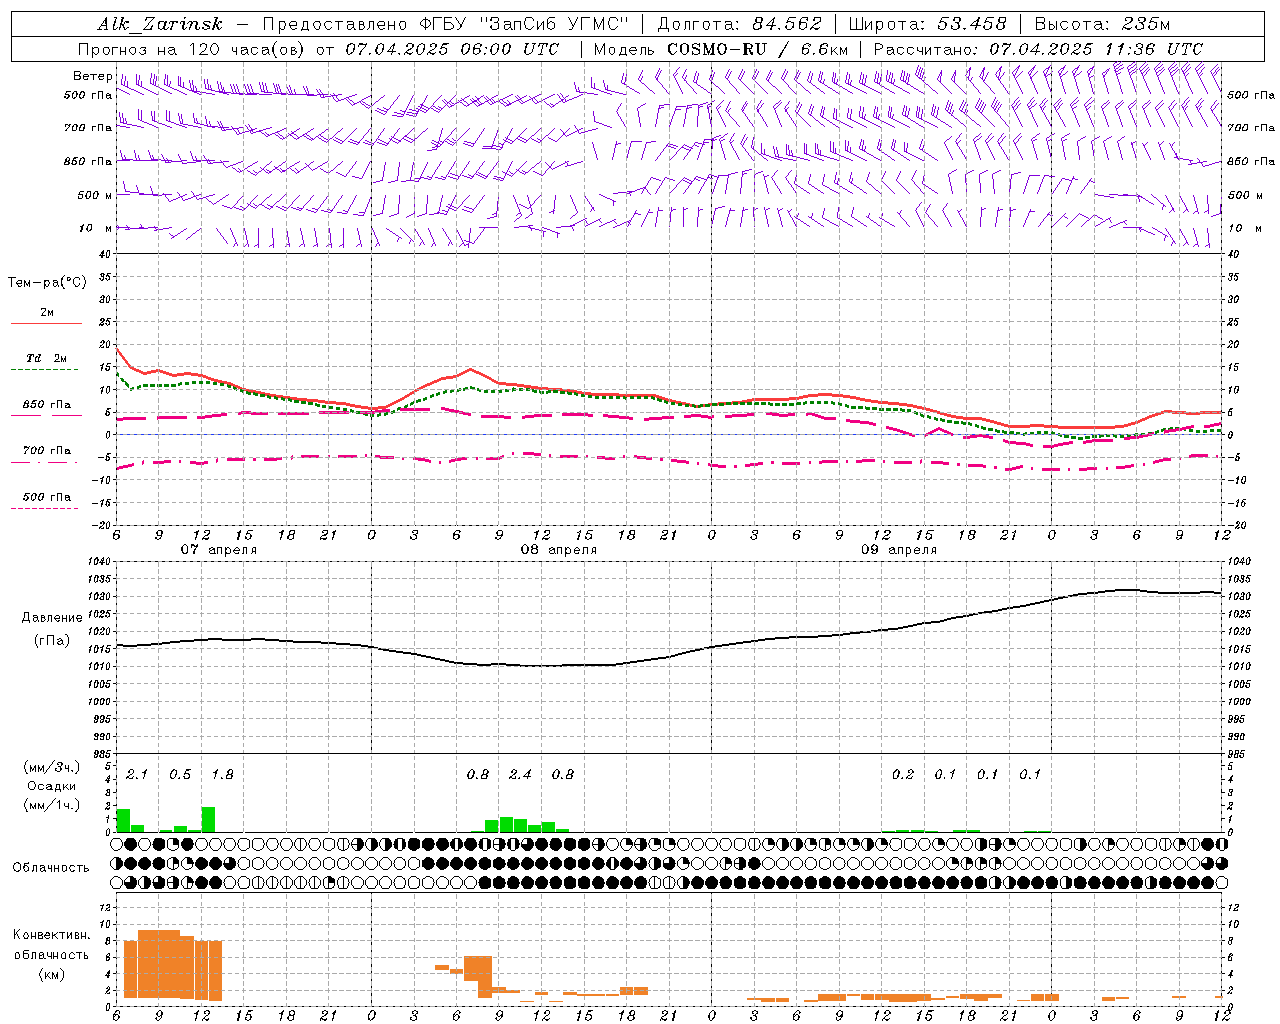Click the 08 апреля date label

click(558, 550)
